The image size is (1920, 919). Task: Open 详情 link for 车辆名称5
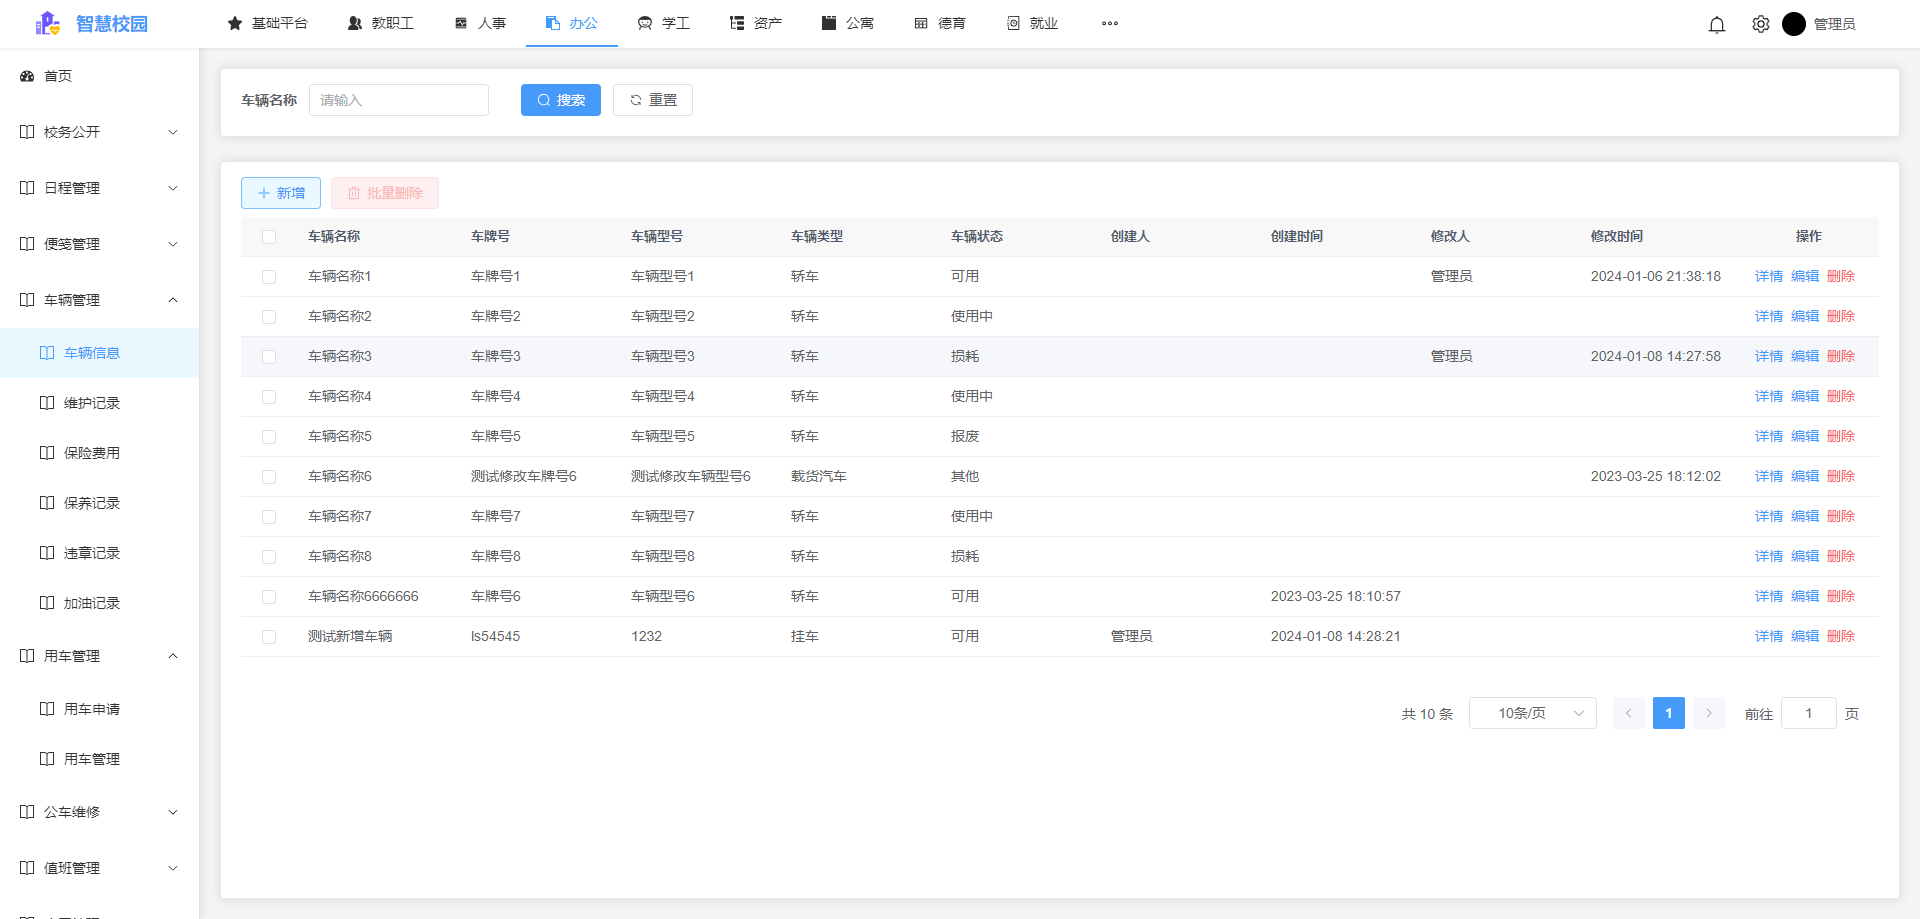[x=1768, y=436]
